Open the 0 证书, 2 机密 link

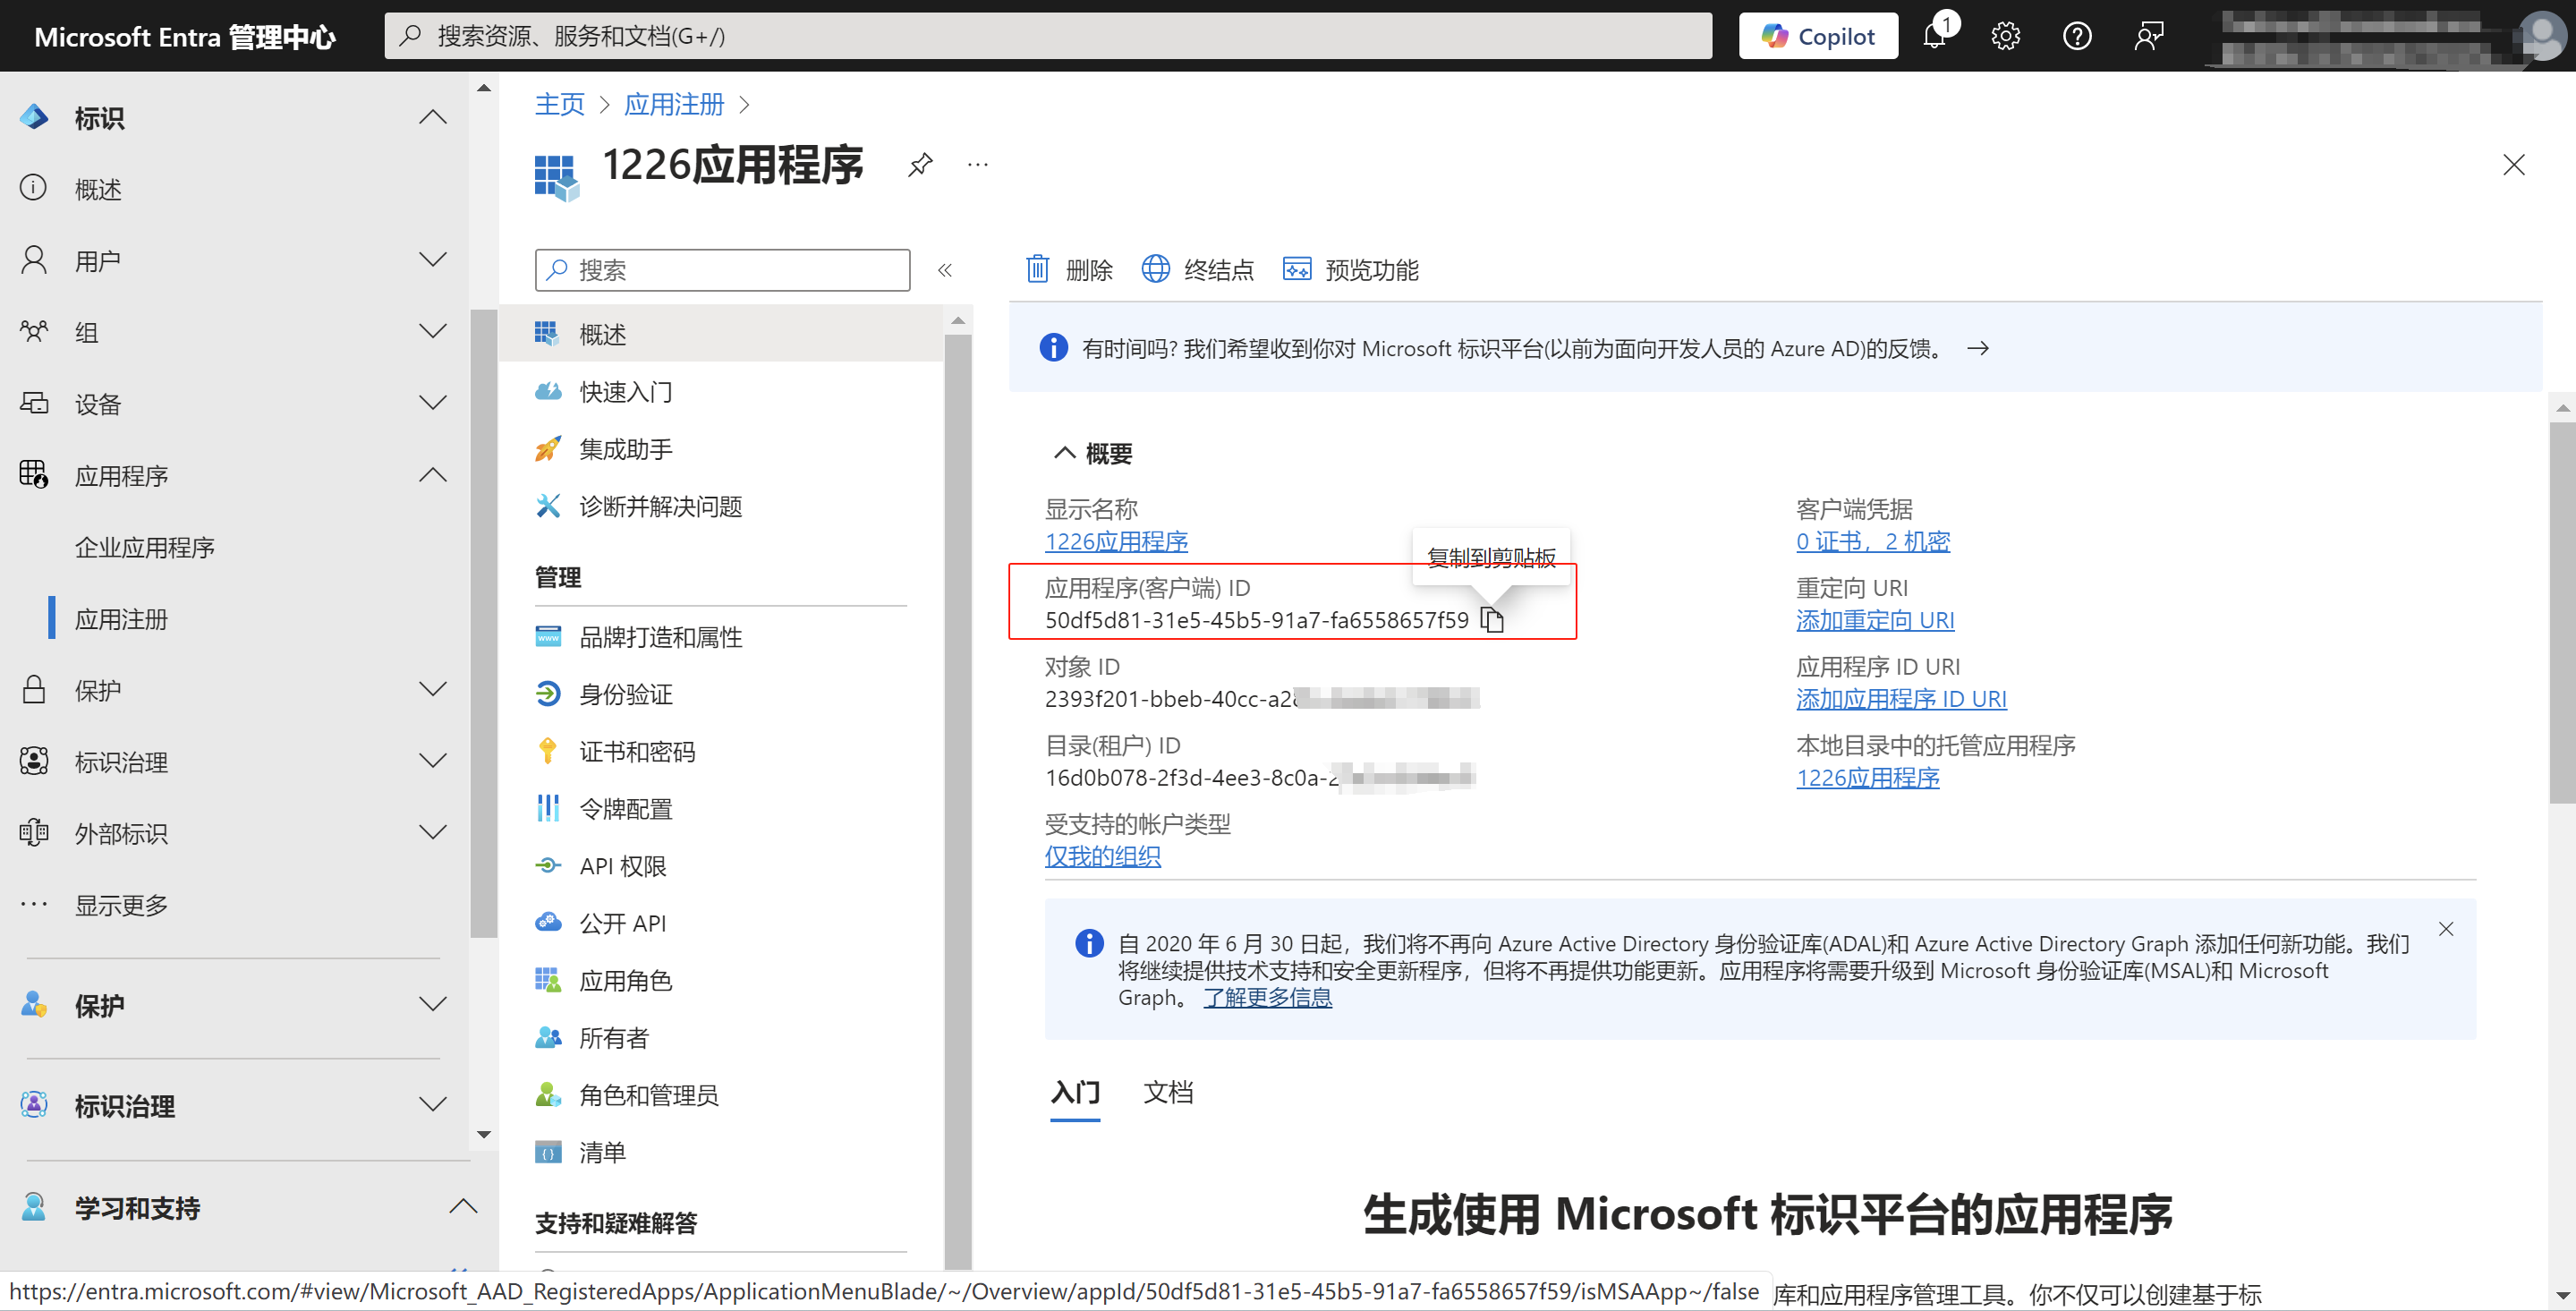[1873, 541]
